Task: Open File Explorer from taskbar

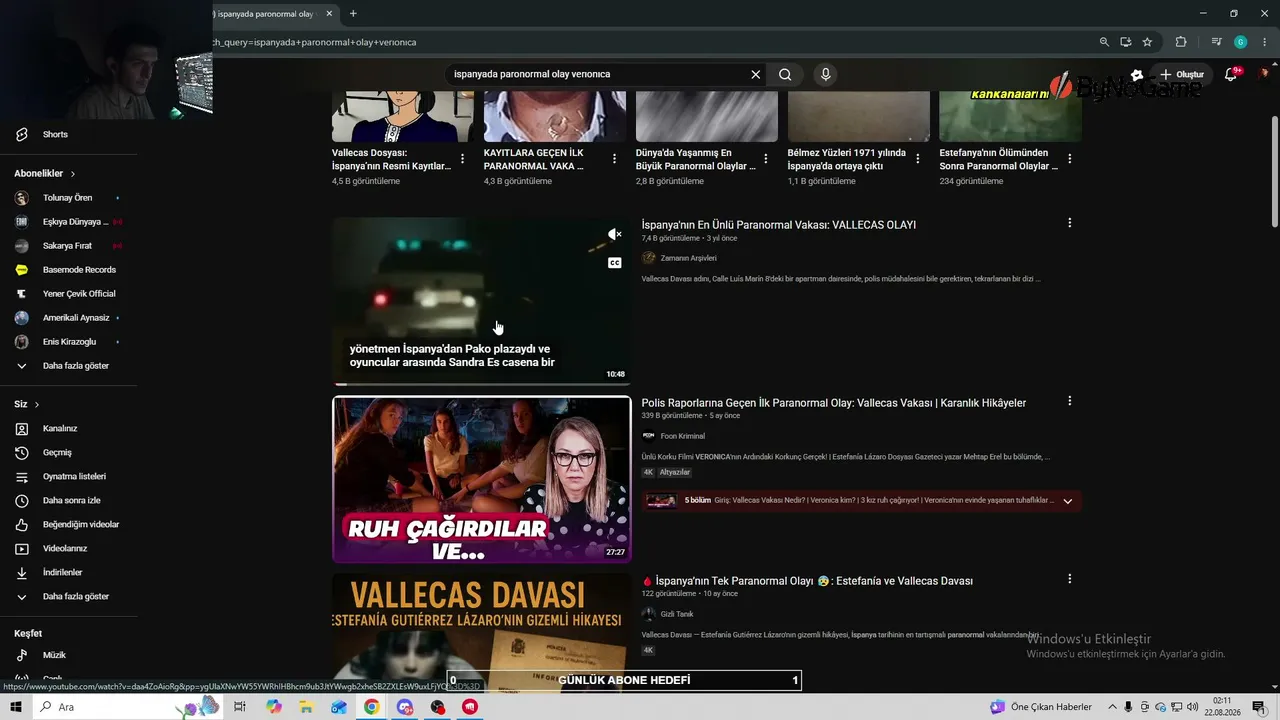Action: (x=306, y=707)
